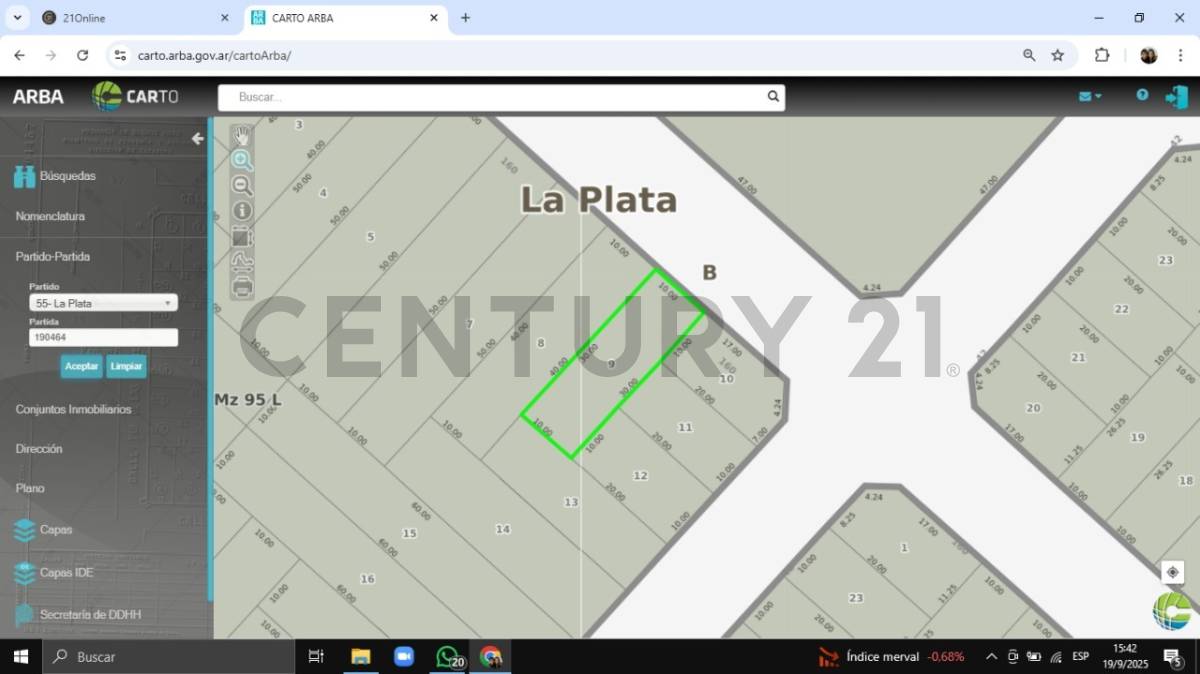
Task: Click the Partida number input field
Action: [103, 338]
